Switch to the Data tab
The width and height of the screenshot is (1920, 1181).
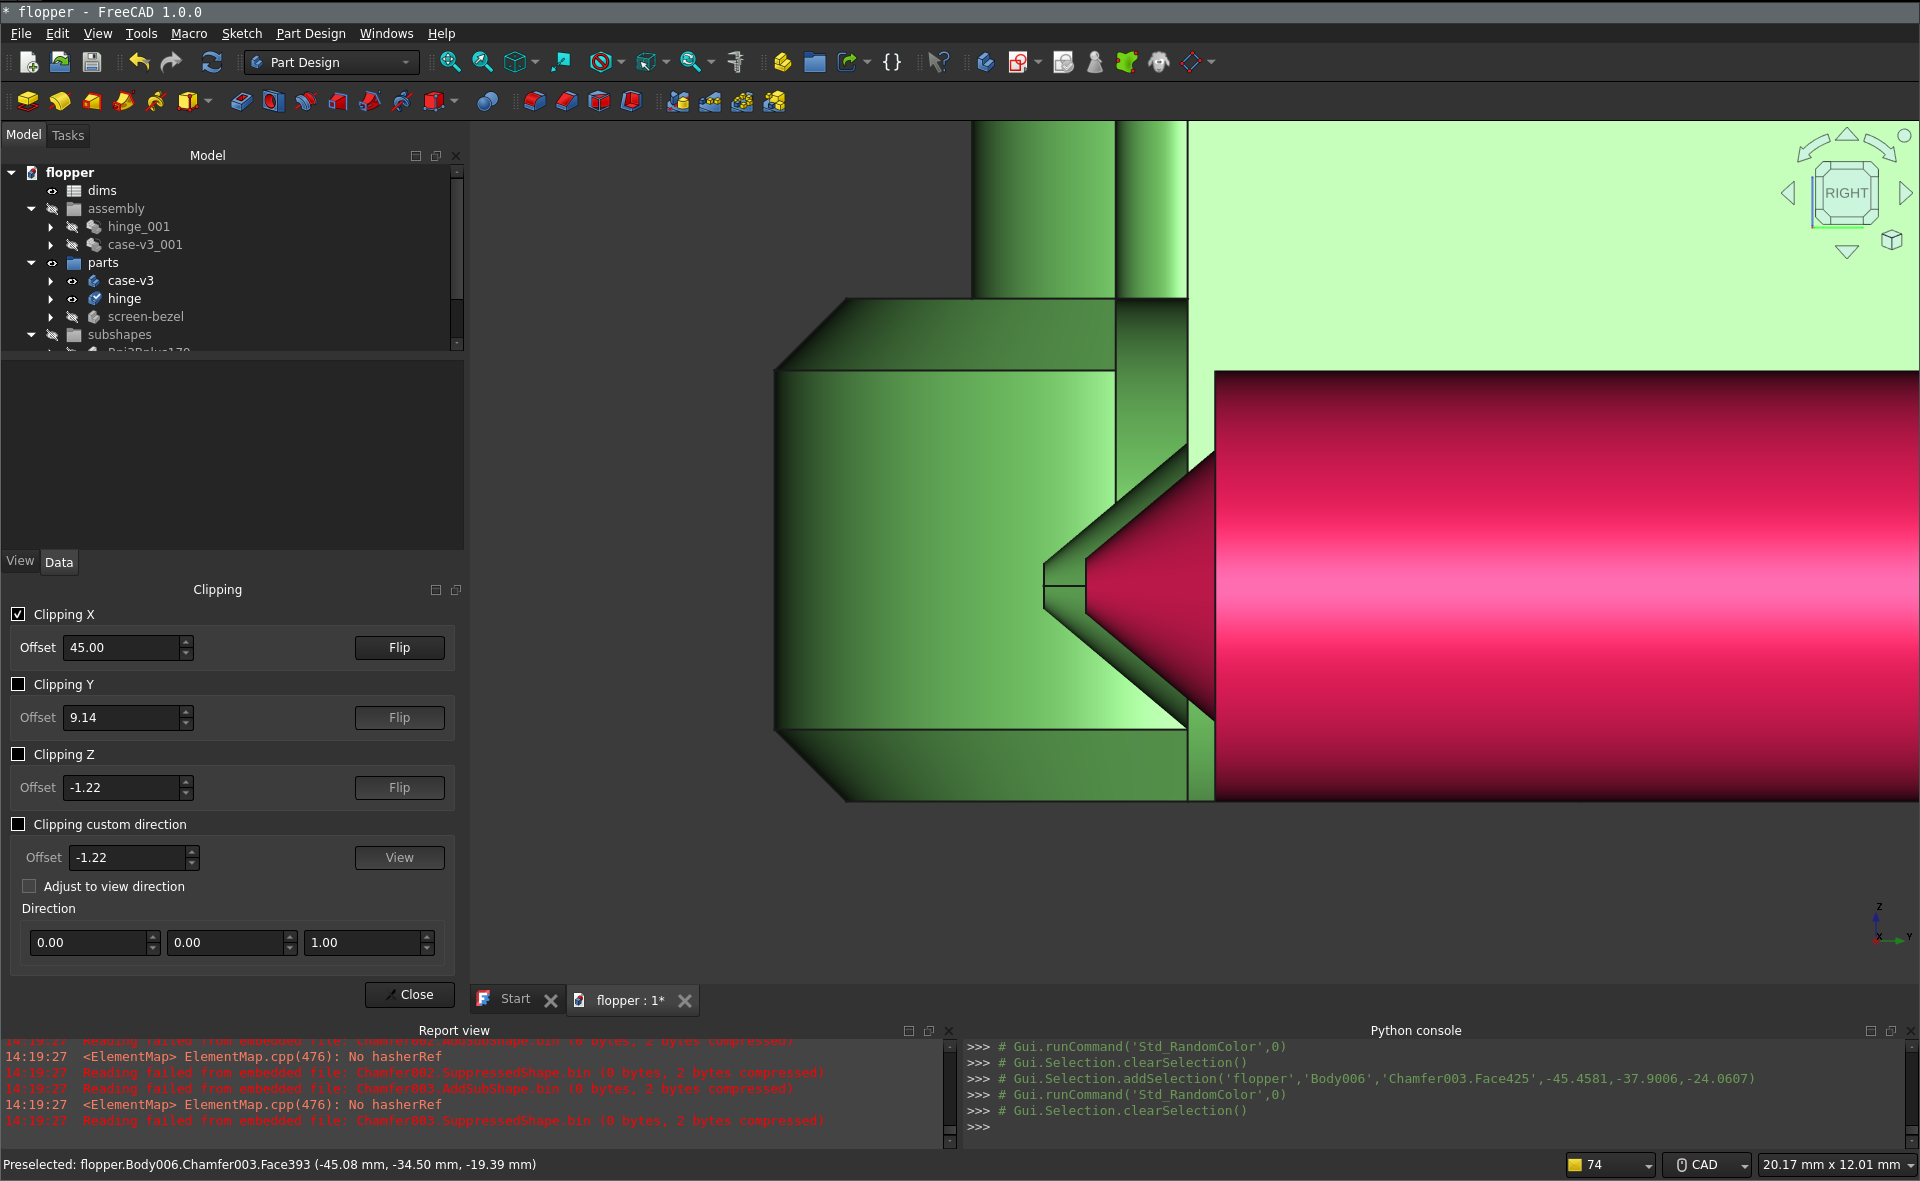59,562
